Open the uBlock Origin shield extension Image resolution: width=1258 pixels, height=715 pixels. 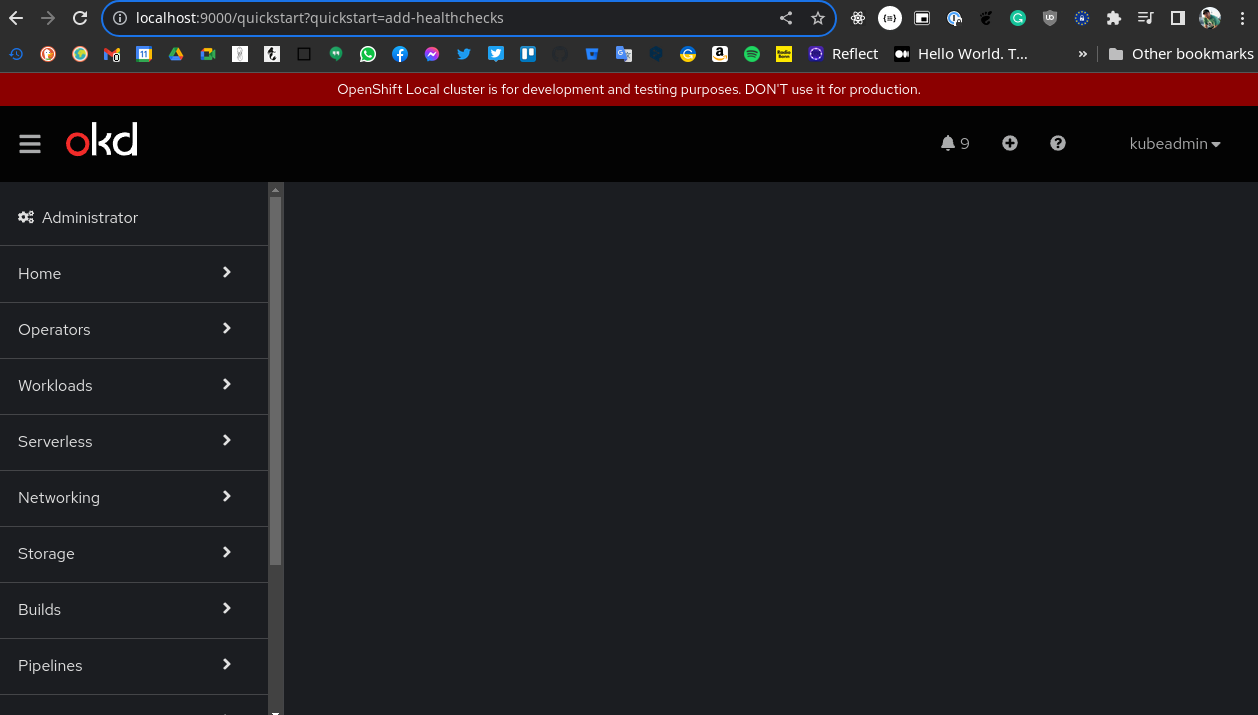click(1050, 18)
